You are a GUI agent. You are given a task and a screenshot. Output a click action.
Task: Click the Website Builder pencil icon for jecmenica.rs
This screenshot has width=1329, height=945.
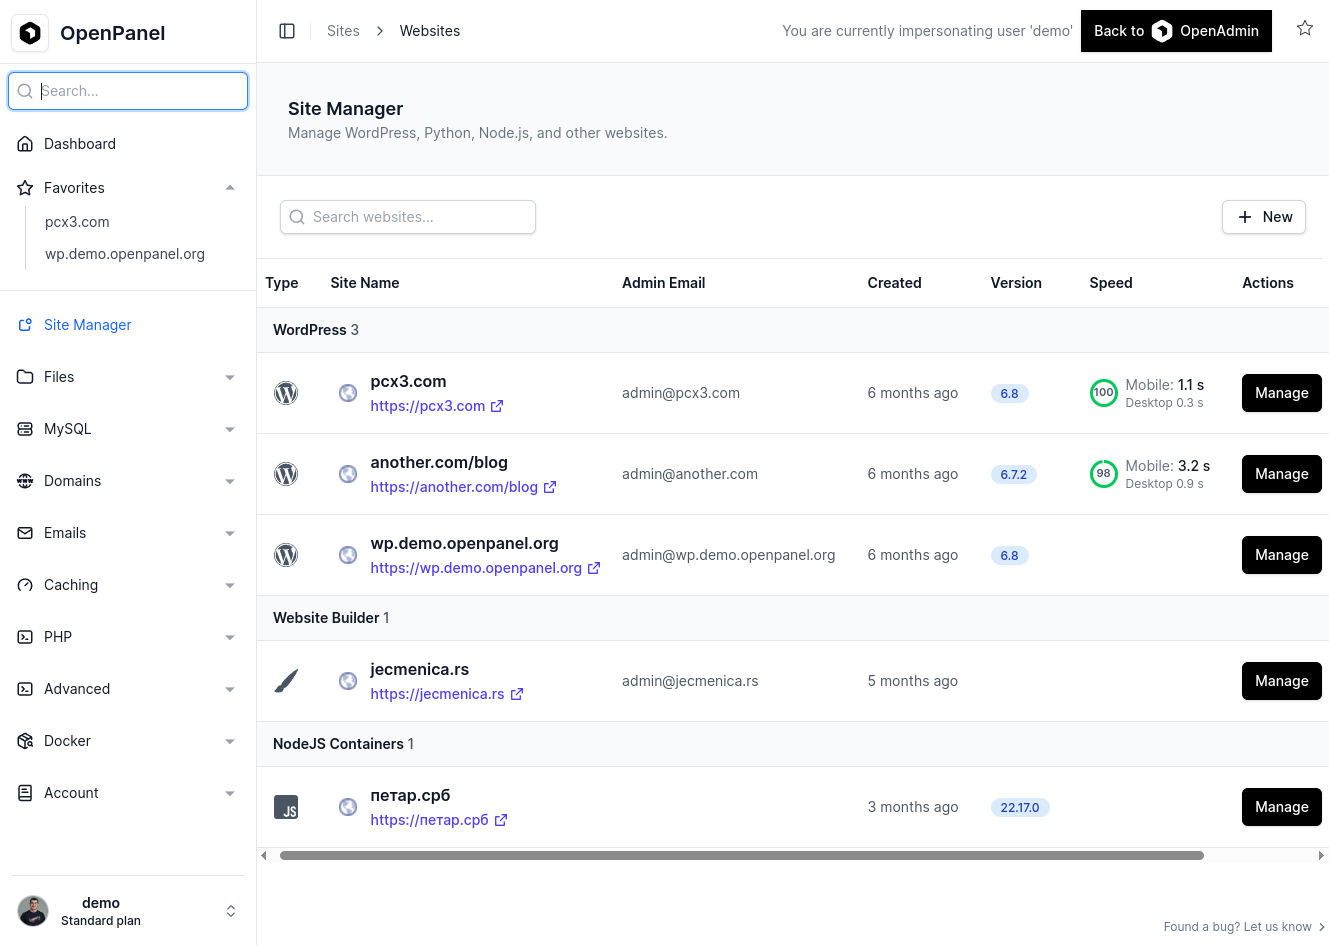pos(286,680)
